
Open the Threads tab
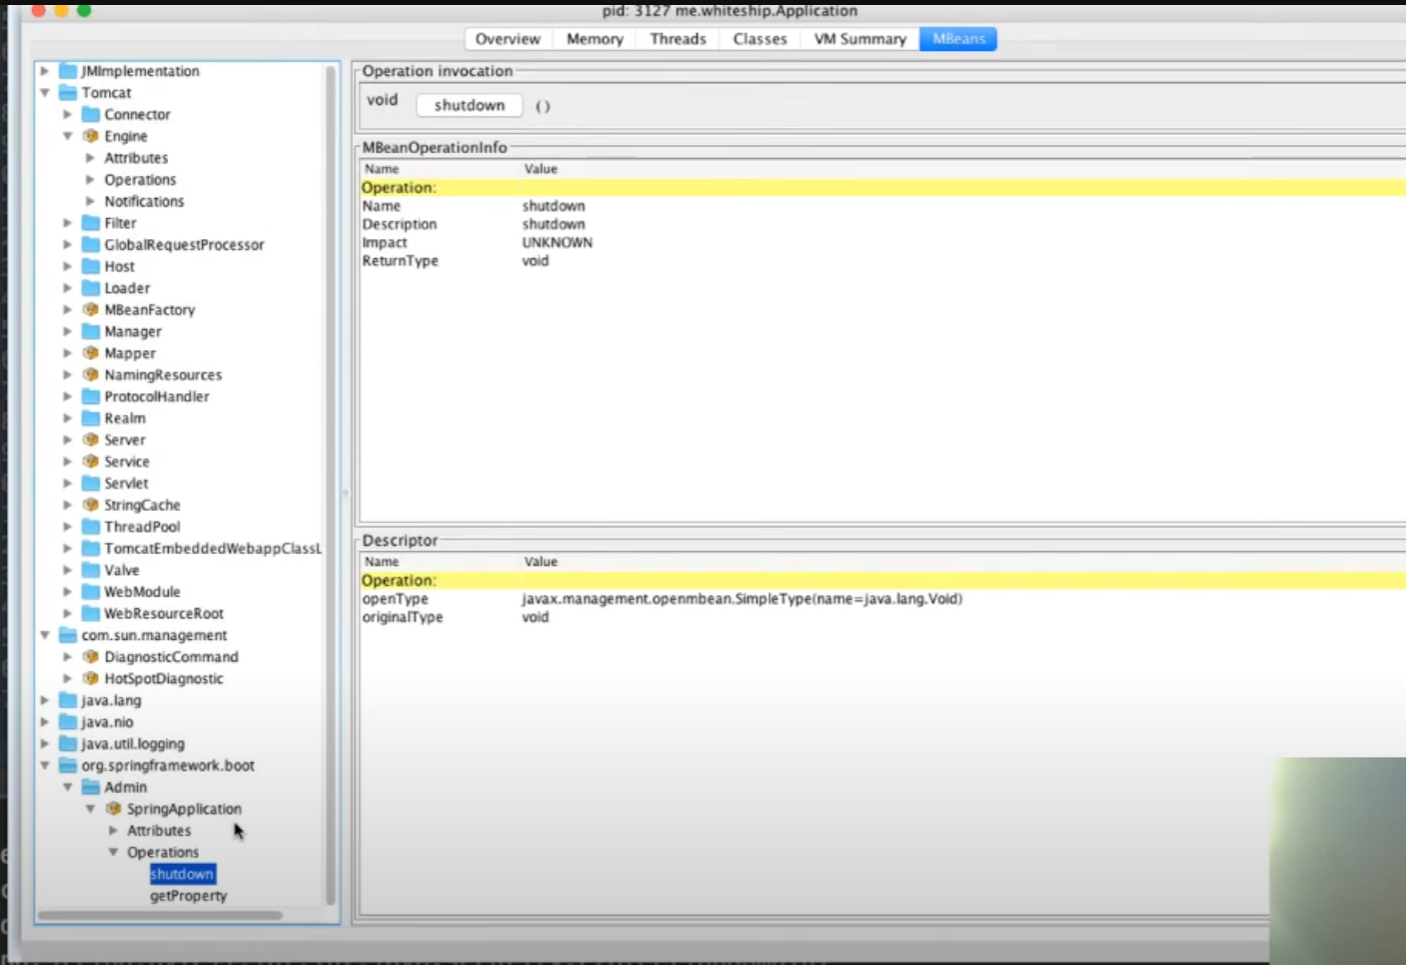(678, 39)
